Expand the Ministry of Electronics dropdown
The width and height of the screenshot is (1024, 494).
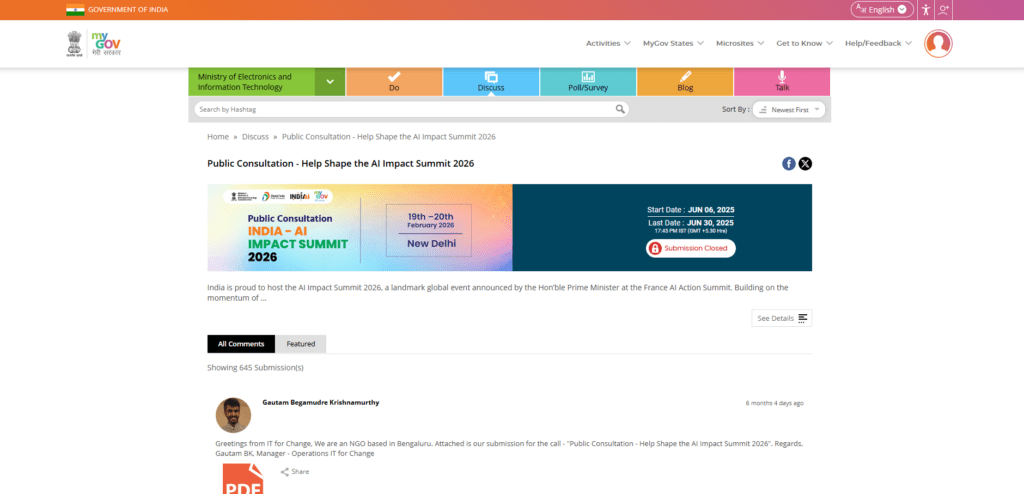330,82
